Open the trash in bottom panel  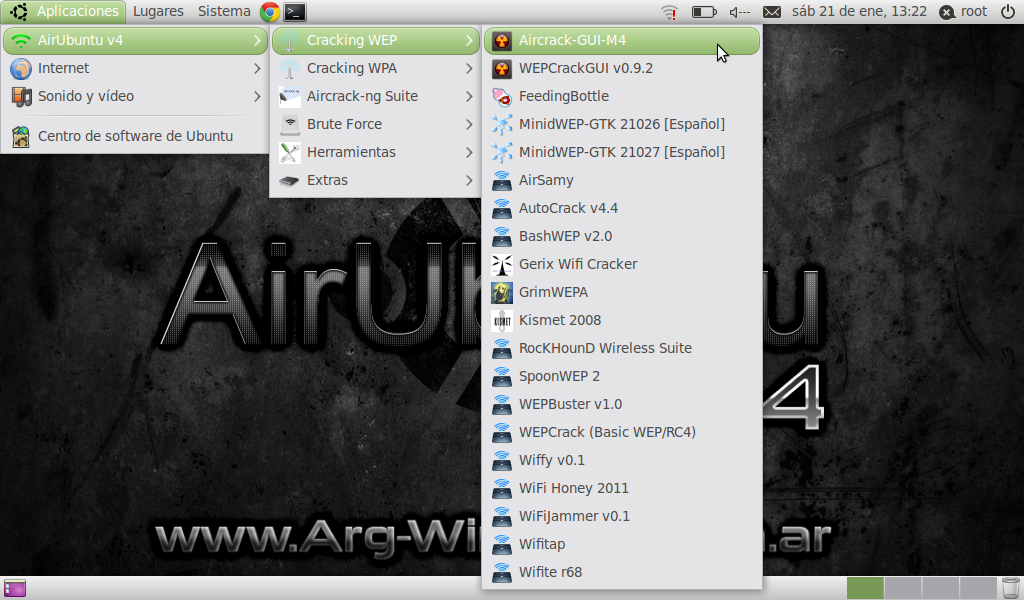pos(1010,588)
